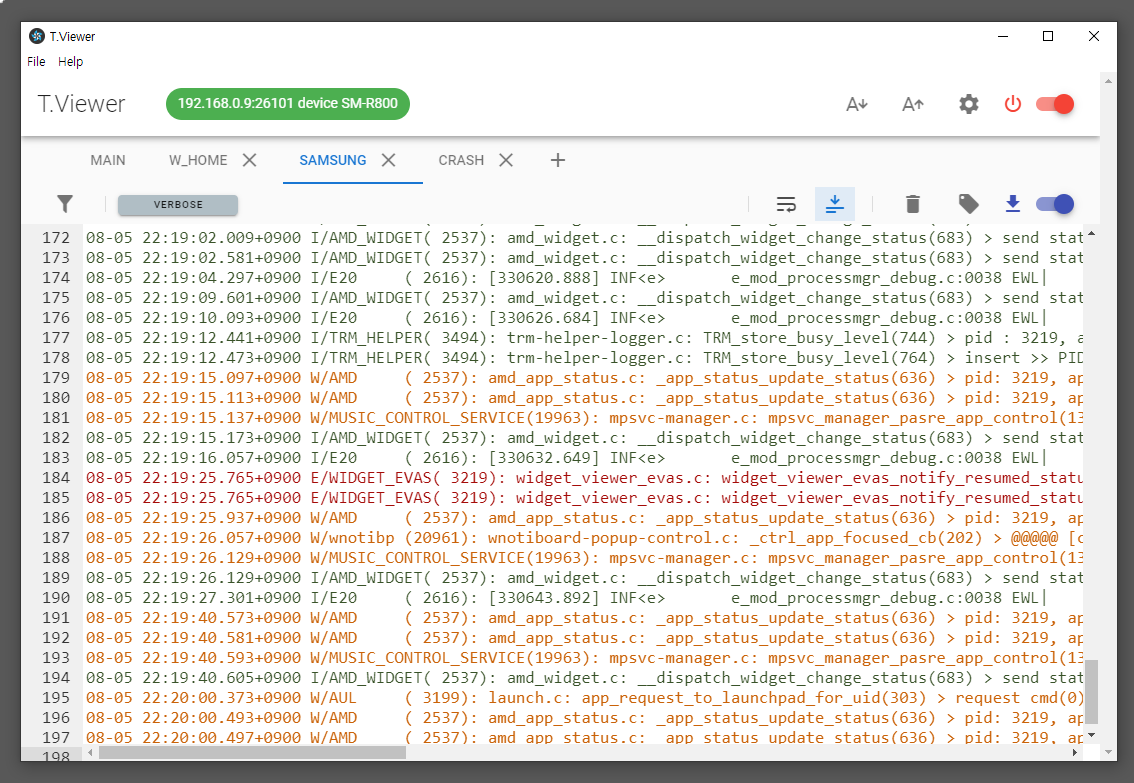The width and height of the screenshot is (1134, 783).
Task: Click the T.Viewer title bar app icon
Action: (x=37, y=36)
